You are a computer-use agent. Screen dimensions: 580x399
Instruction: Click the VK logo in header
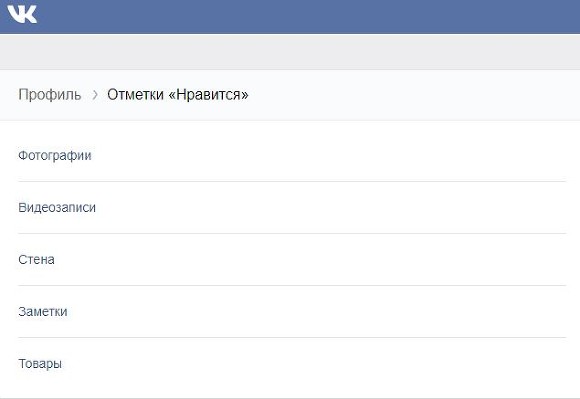coord(22,14)
